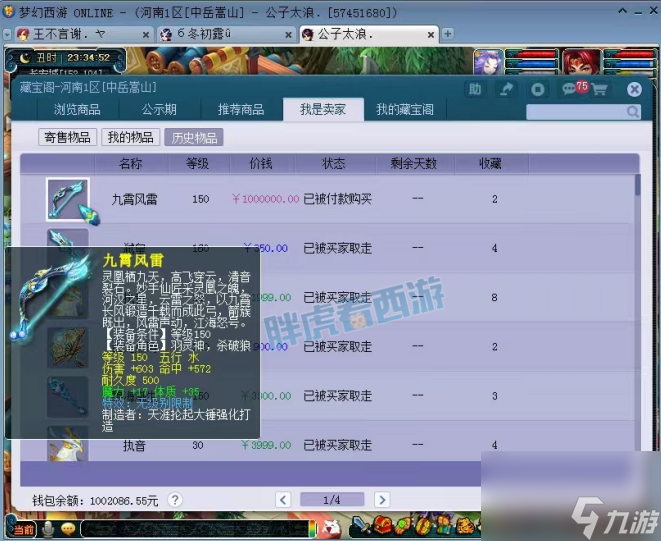Click the game time clock 23:34:52
The image size is (661, 541).
89,58
